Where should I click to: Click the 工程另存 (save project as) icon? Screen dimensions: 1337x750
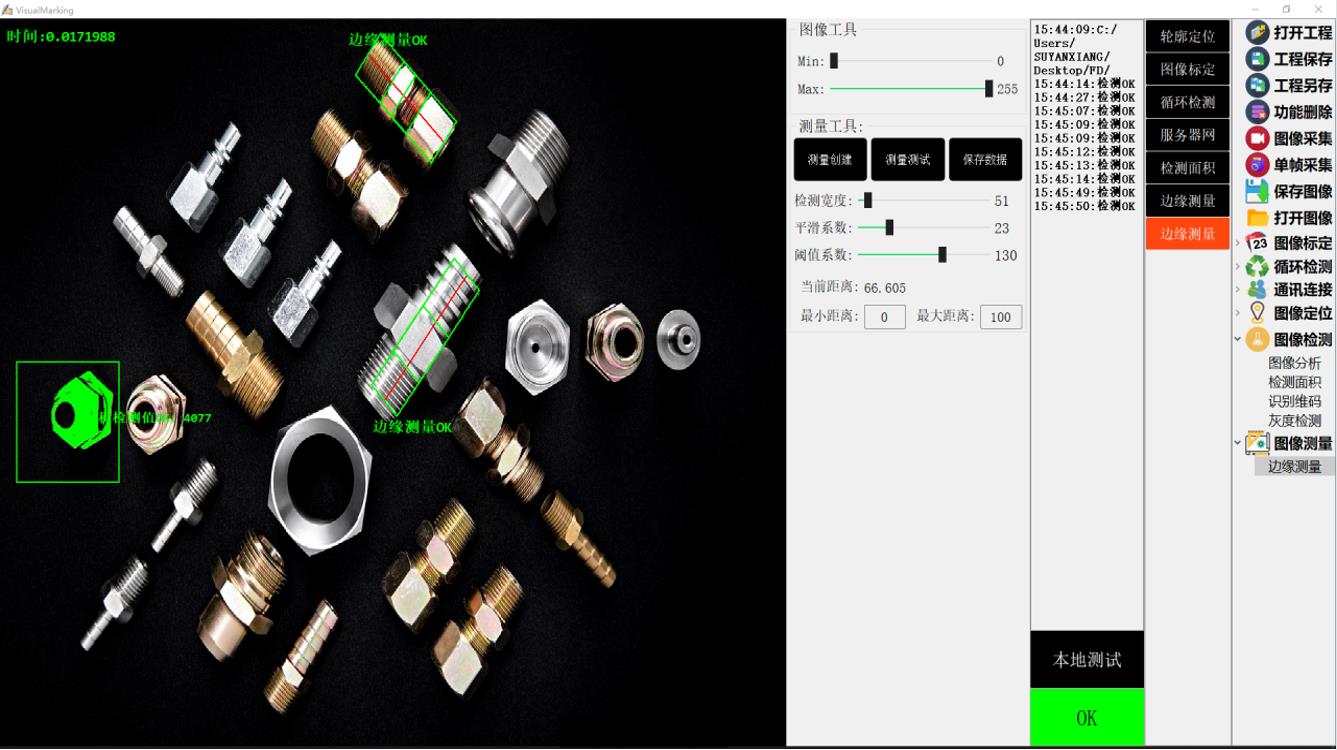1257,85
